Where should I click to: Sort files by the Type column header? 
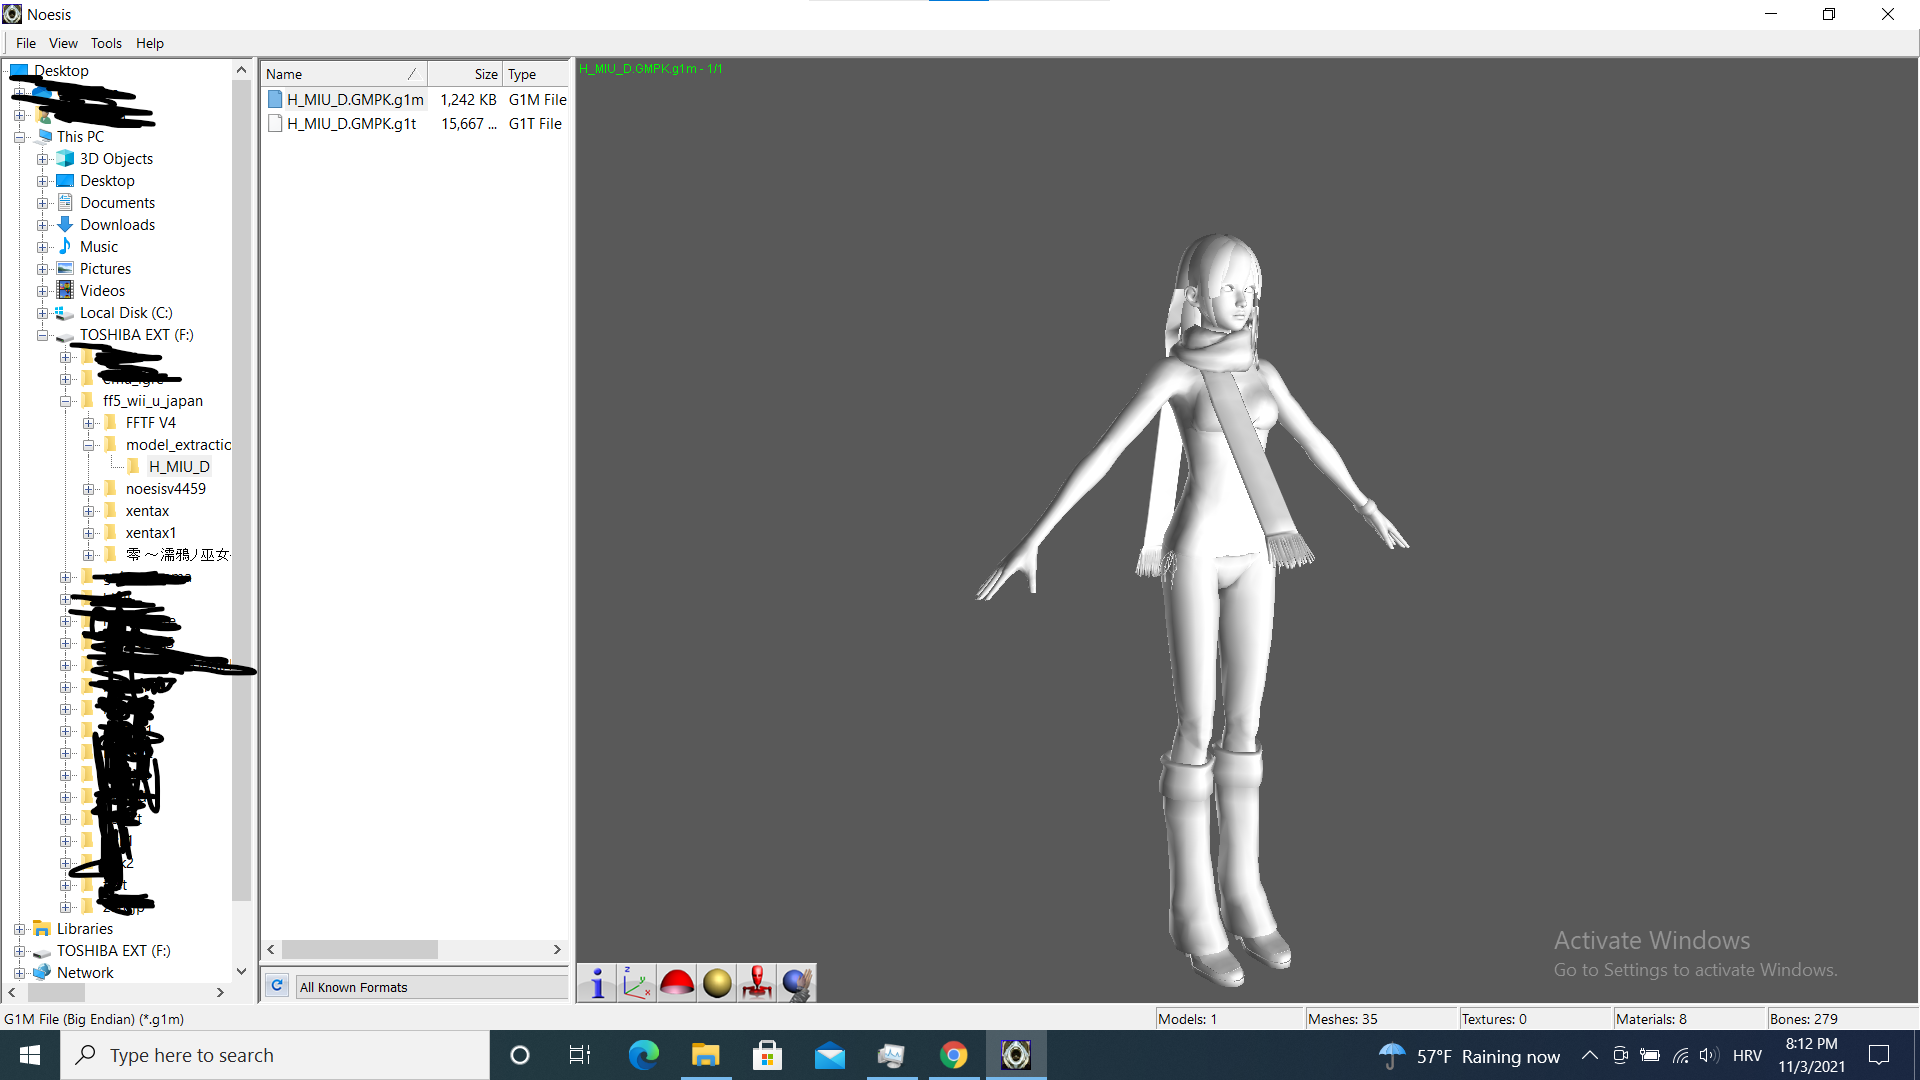536,74
